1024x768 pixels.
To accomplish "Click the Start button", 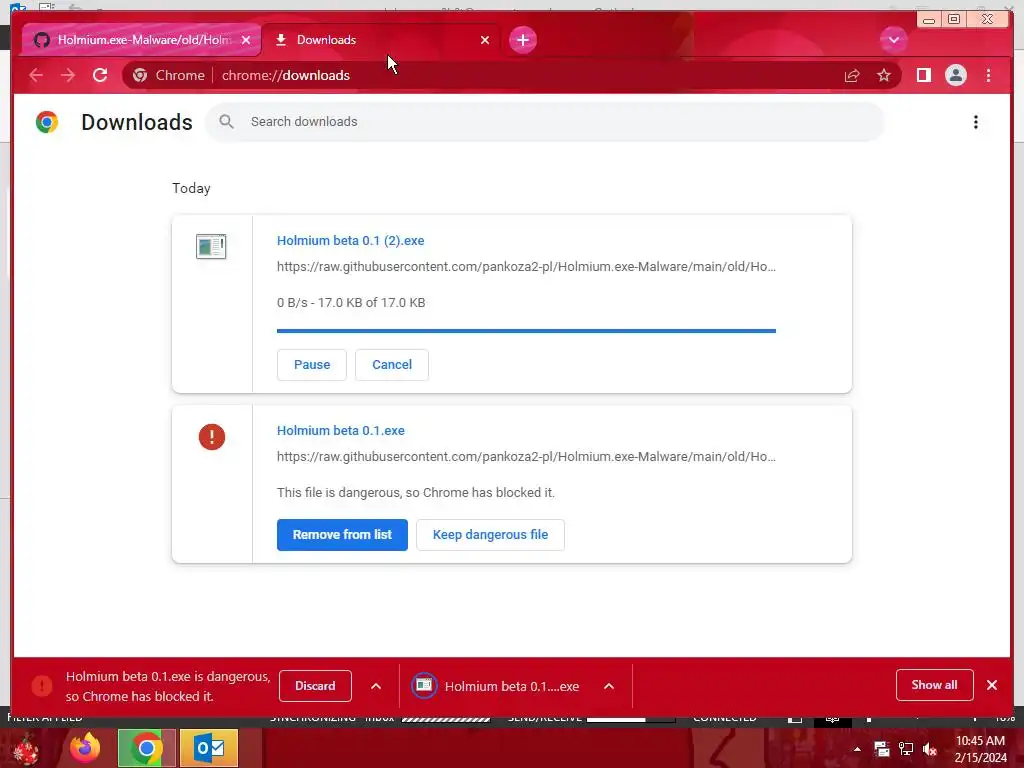I will coord(25,748).
